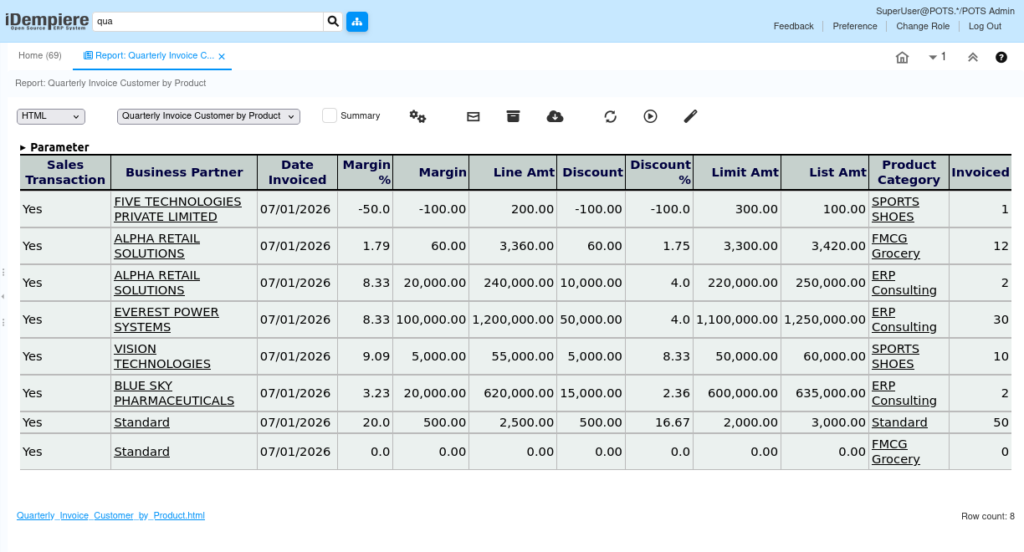Click the Row count: 8 text
This screenshot has width=1024, height=552.
(987, 516)
